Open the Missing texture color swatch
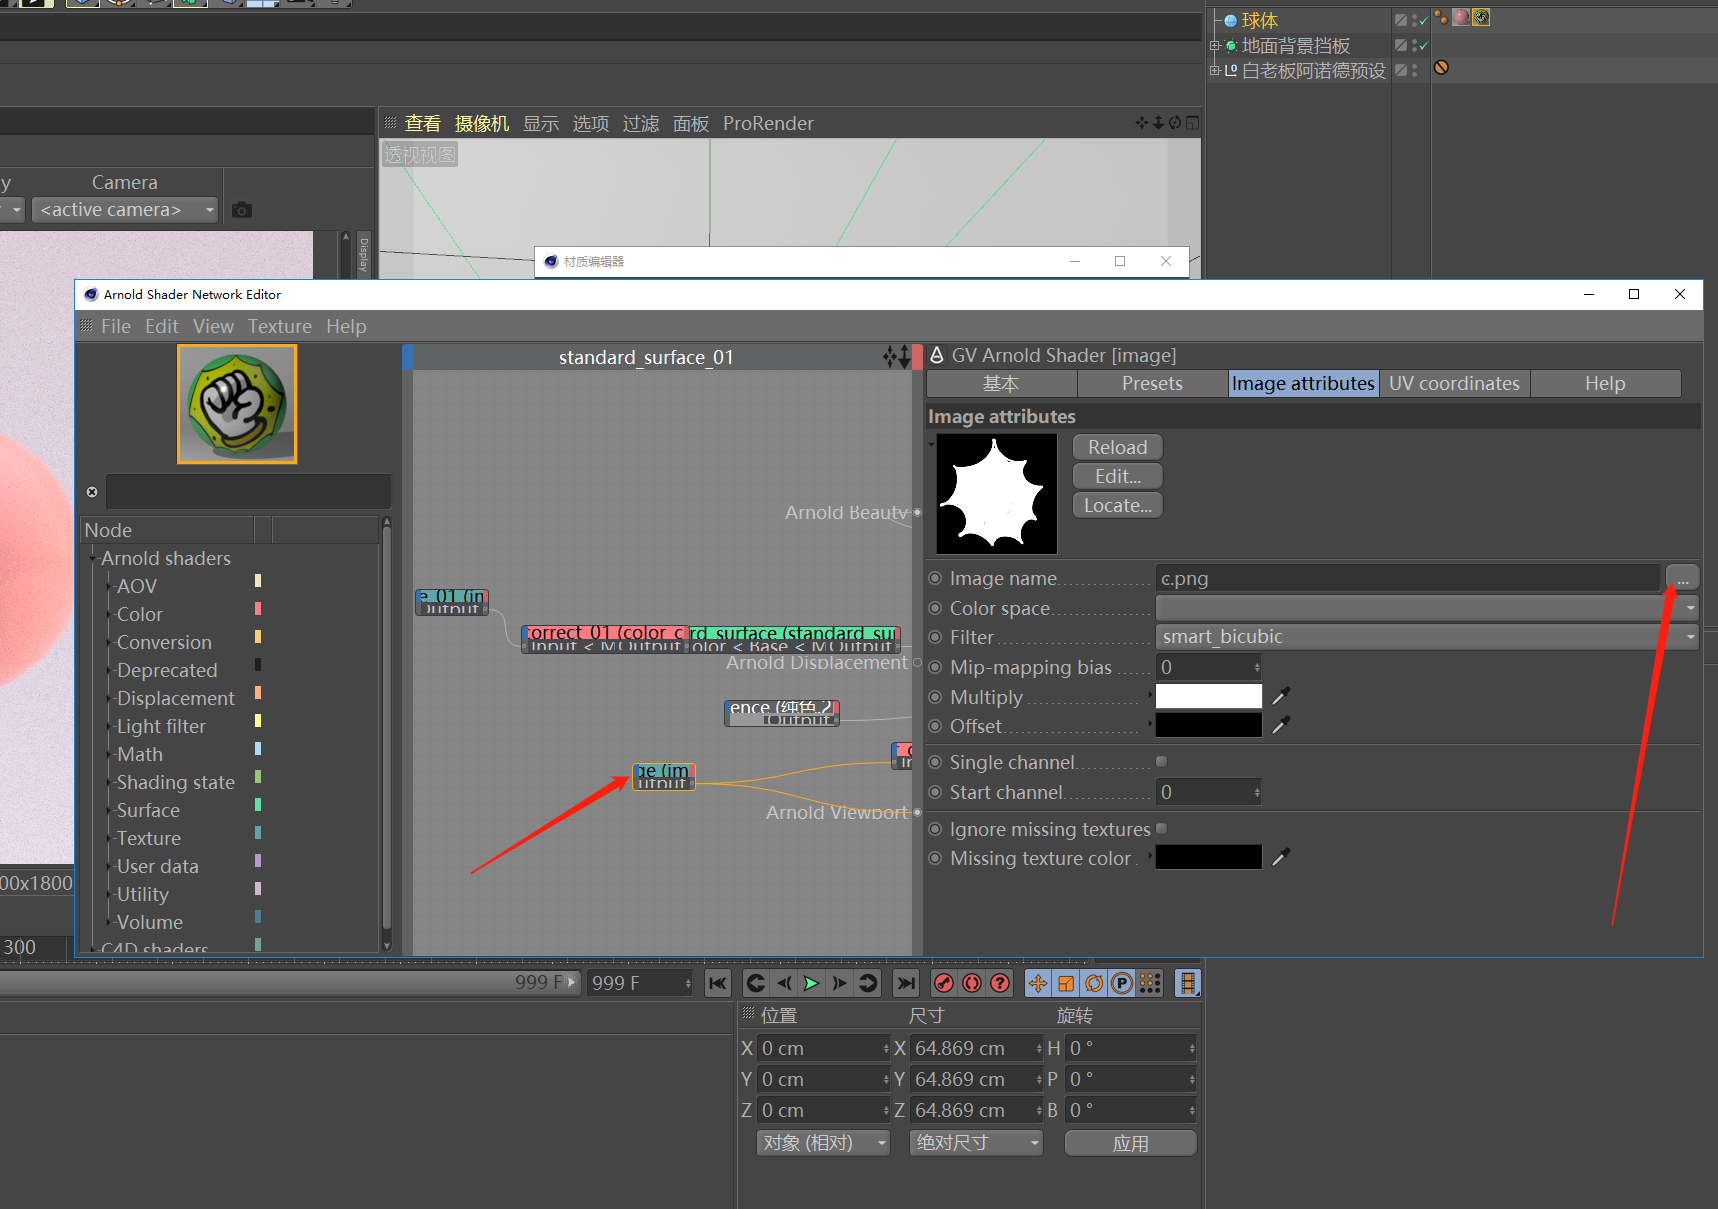The width and height of the screenshot is (1718, 1209). pyautogui.click(x=1209, y=857)
